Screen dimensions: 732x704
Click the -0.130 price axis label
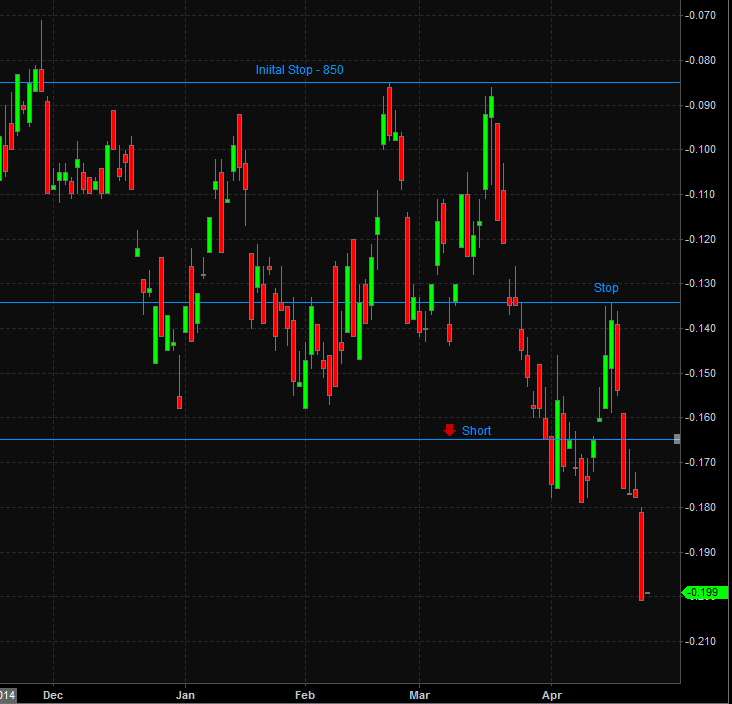[x=700, y=283]
